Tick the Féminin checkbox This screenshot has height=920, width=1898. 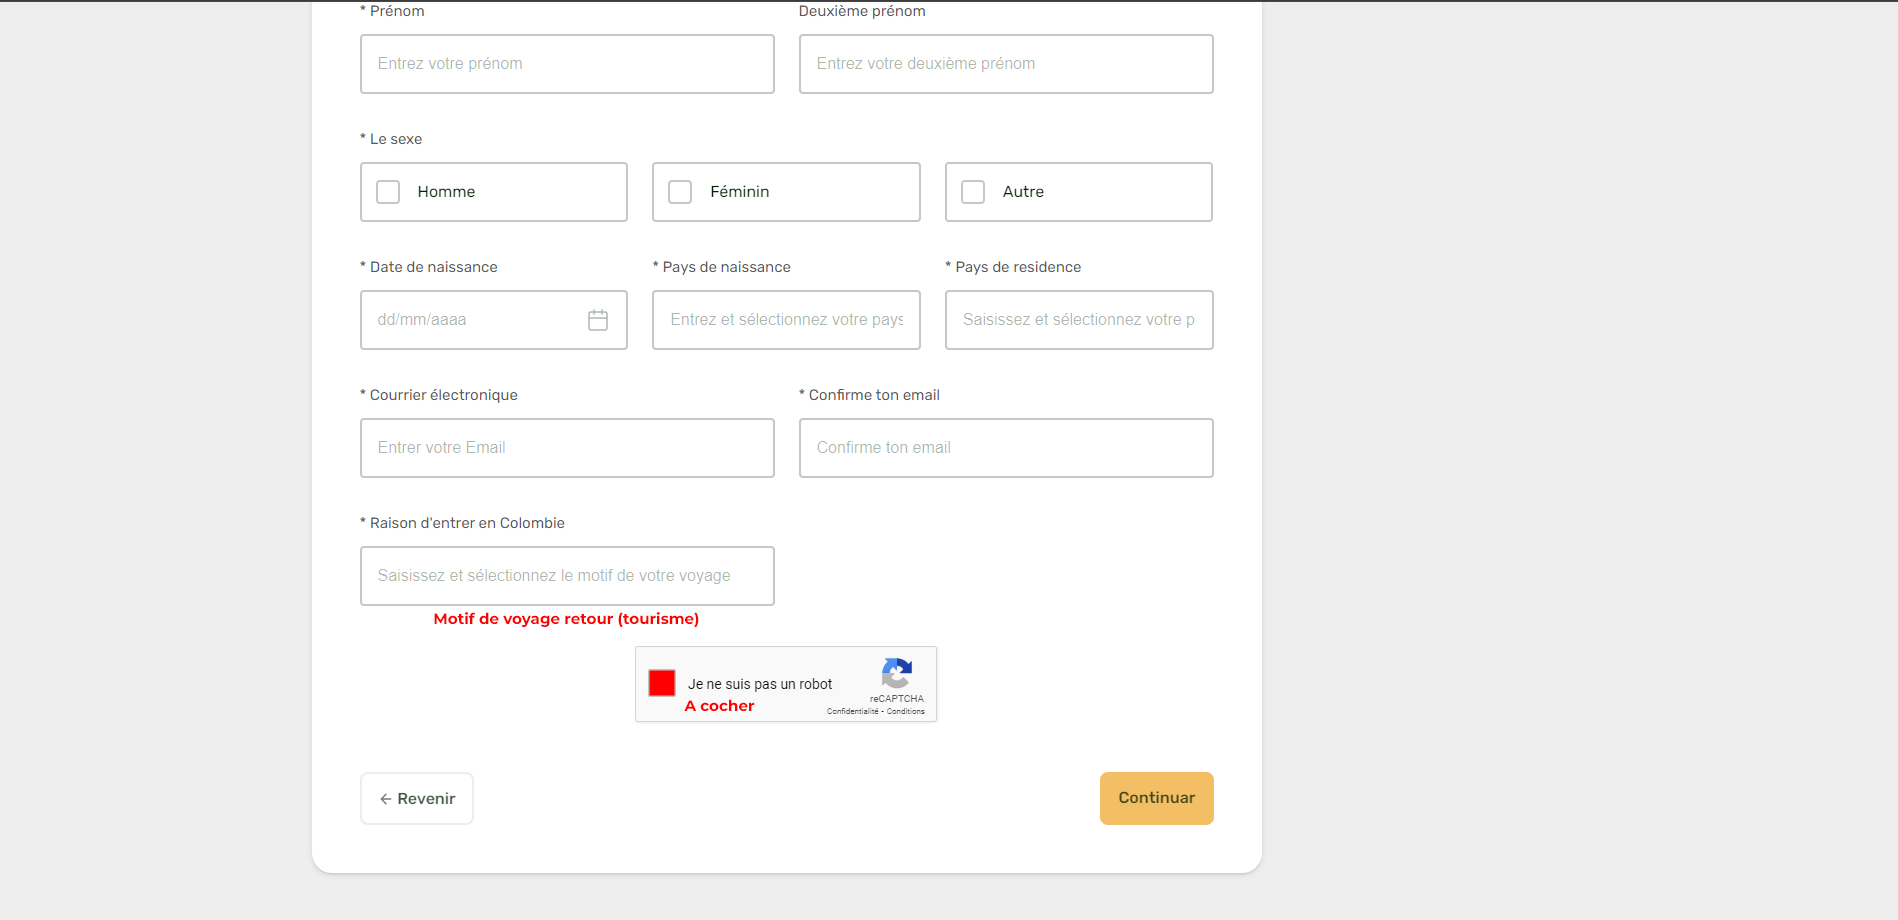pos(680,192)
